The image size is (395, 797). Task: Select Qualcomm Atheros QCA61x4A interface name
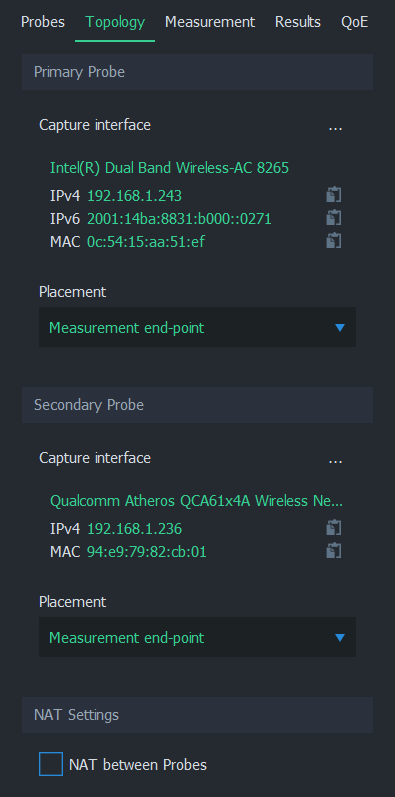(x=196, y=501)
